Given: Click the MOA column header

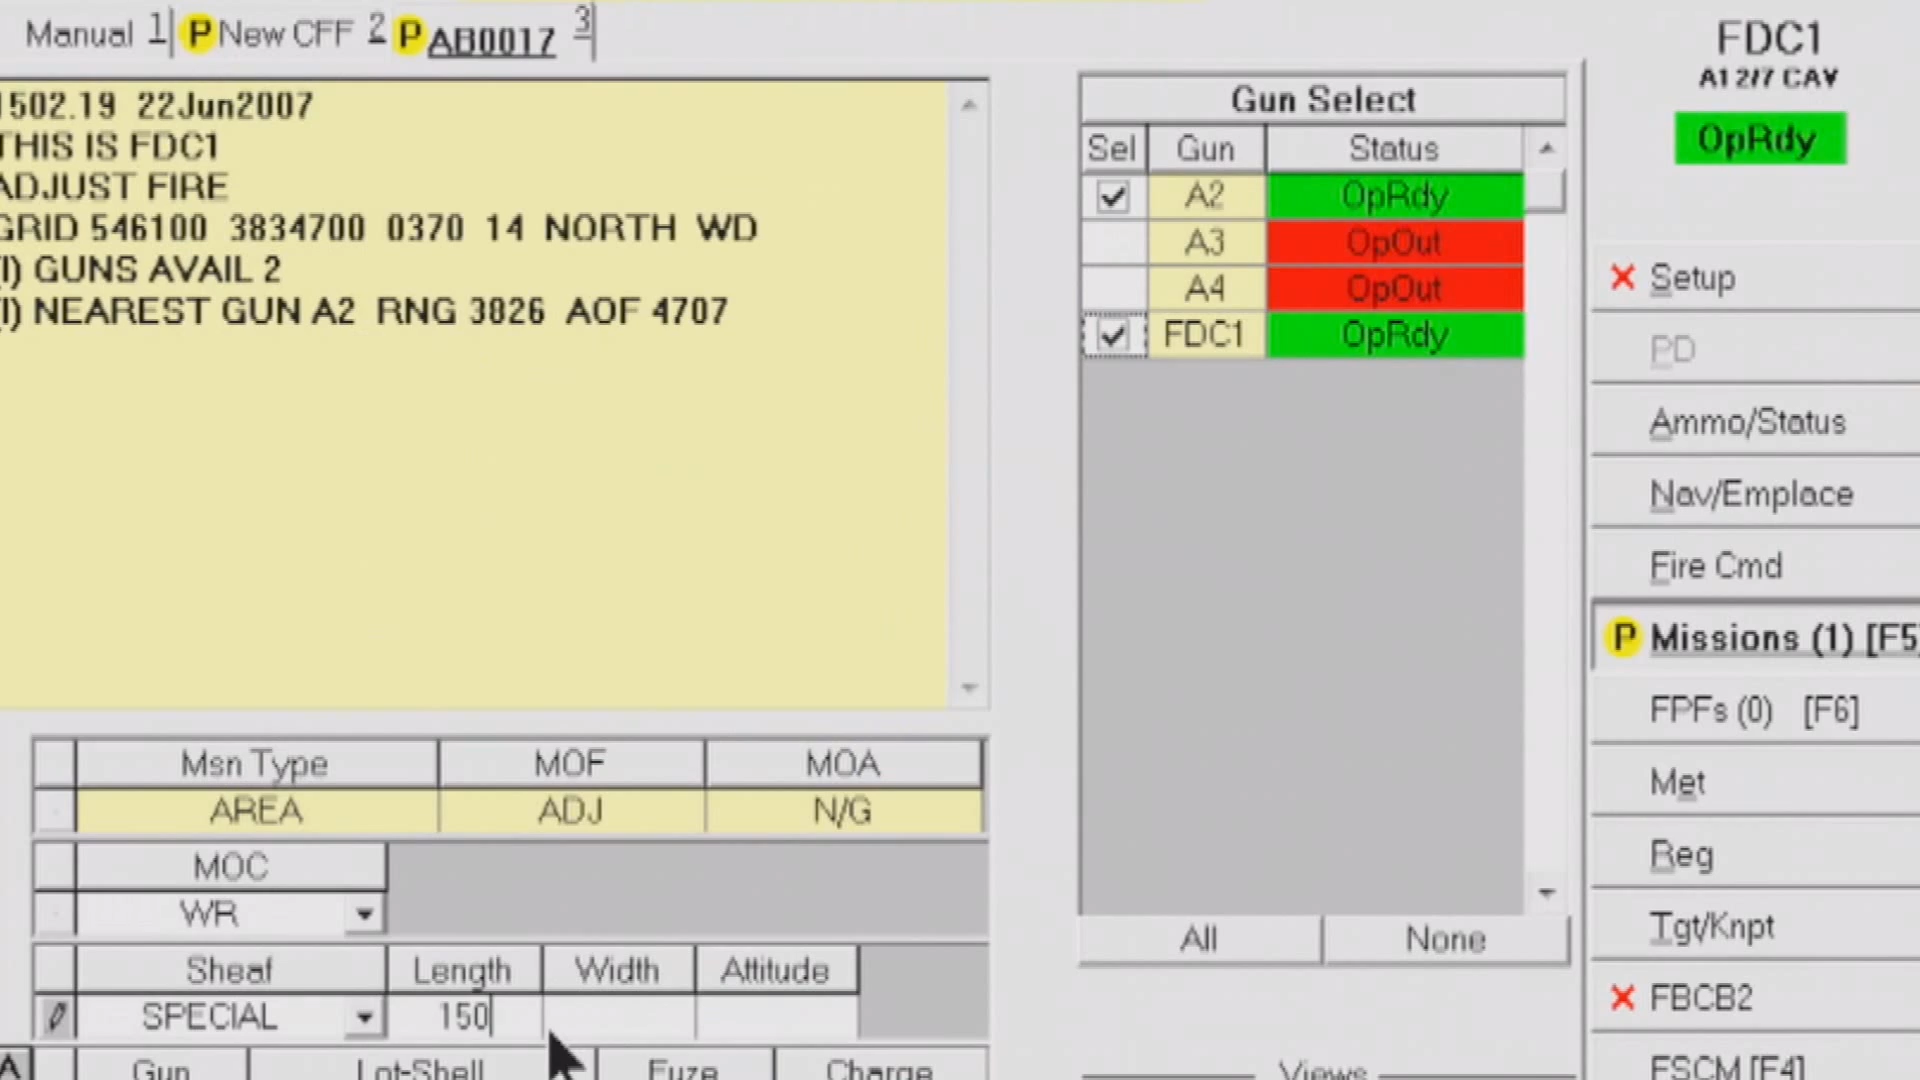Looking at the screenshot, I should pos(843,764).
